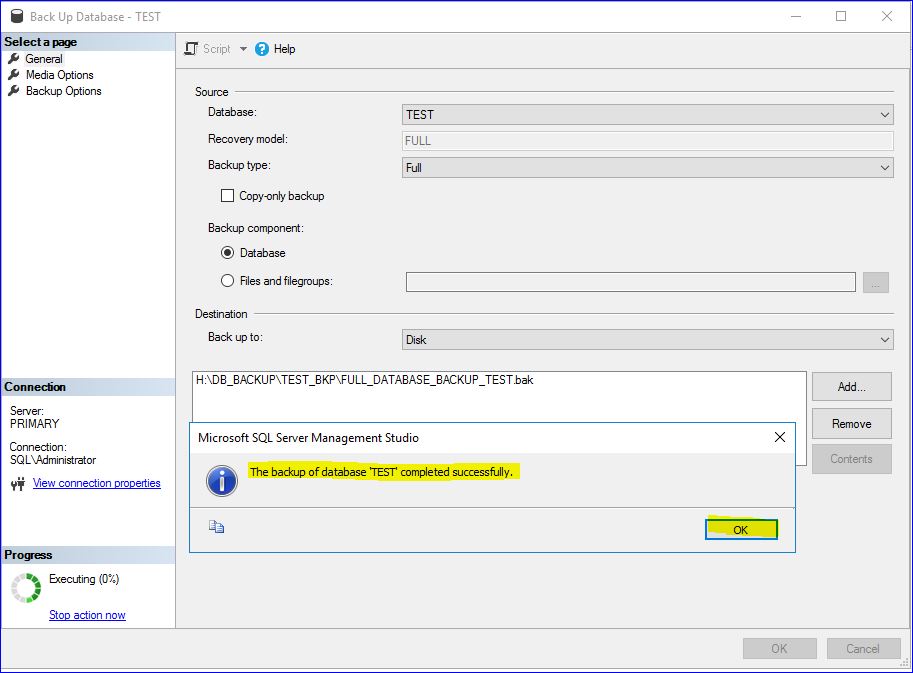Open the Database dropdown showing TEST
Viewport: 913px width, 673px height.
click(647, 115)
